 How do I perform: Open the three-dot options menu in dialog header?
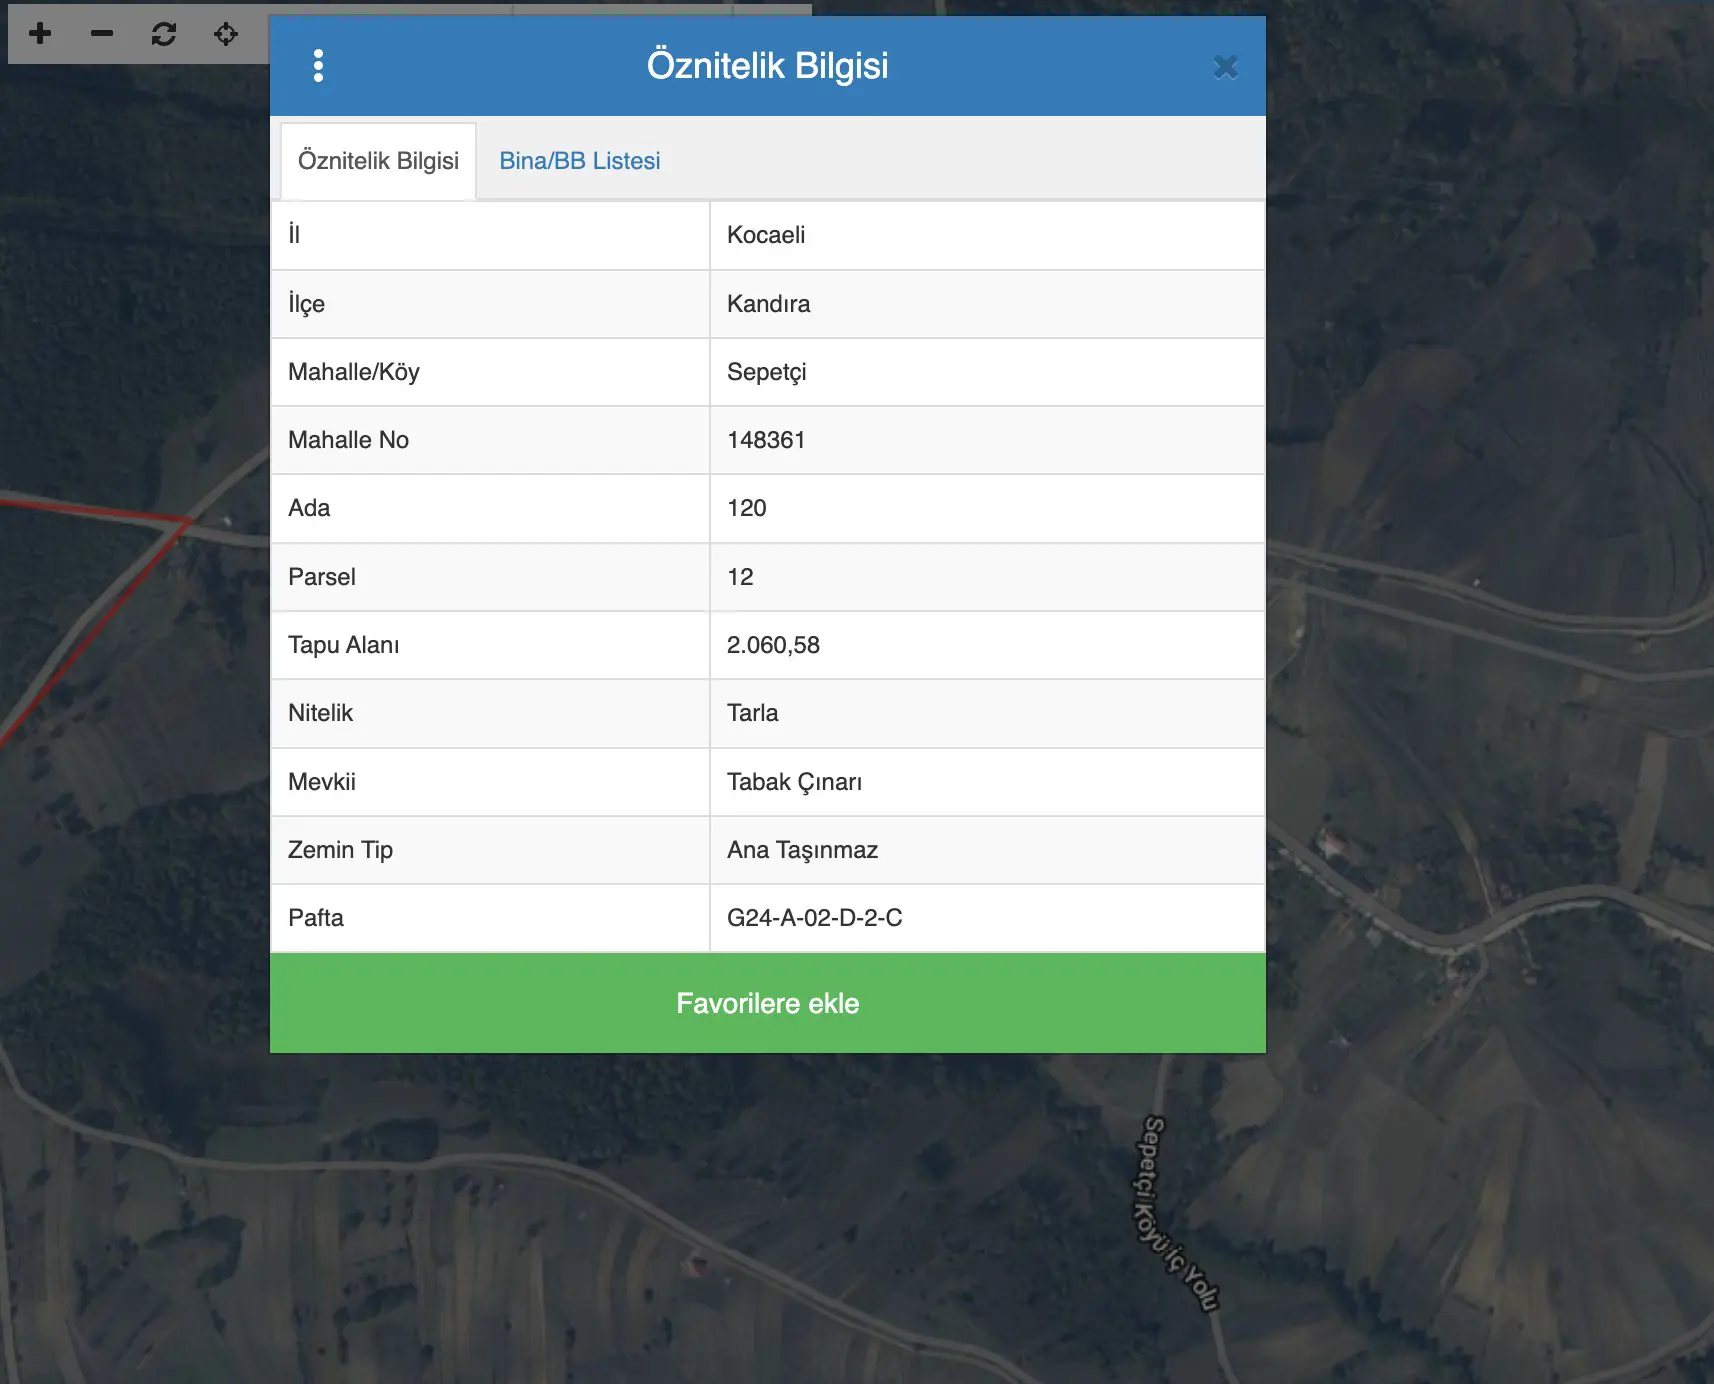click(318, 66)
